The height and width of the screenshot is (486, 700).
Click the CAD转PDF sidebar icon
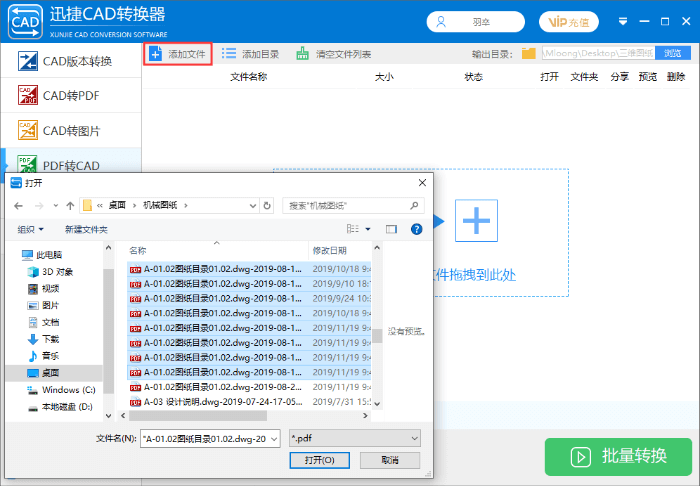28,95
